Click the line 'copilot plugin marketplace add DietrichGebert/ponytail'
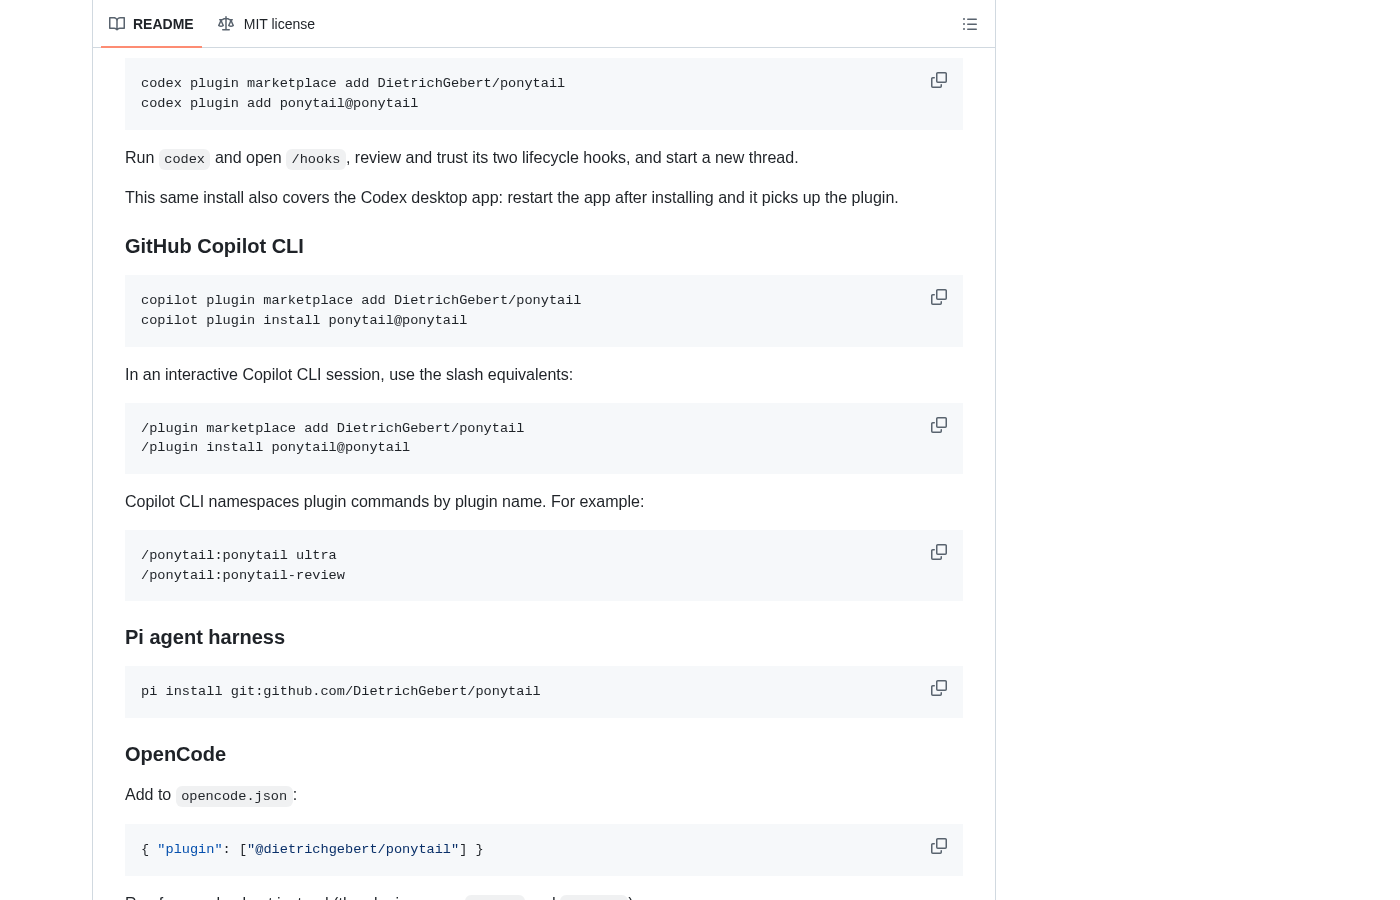 click(361, 300)
